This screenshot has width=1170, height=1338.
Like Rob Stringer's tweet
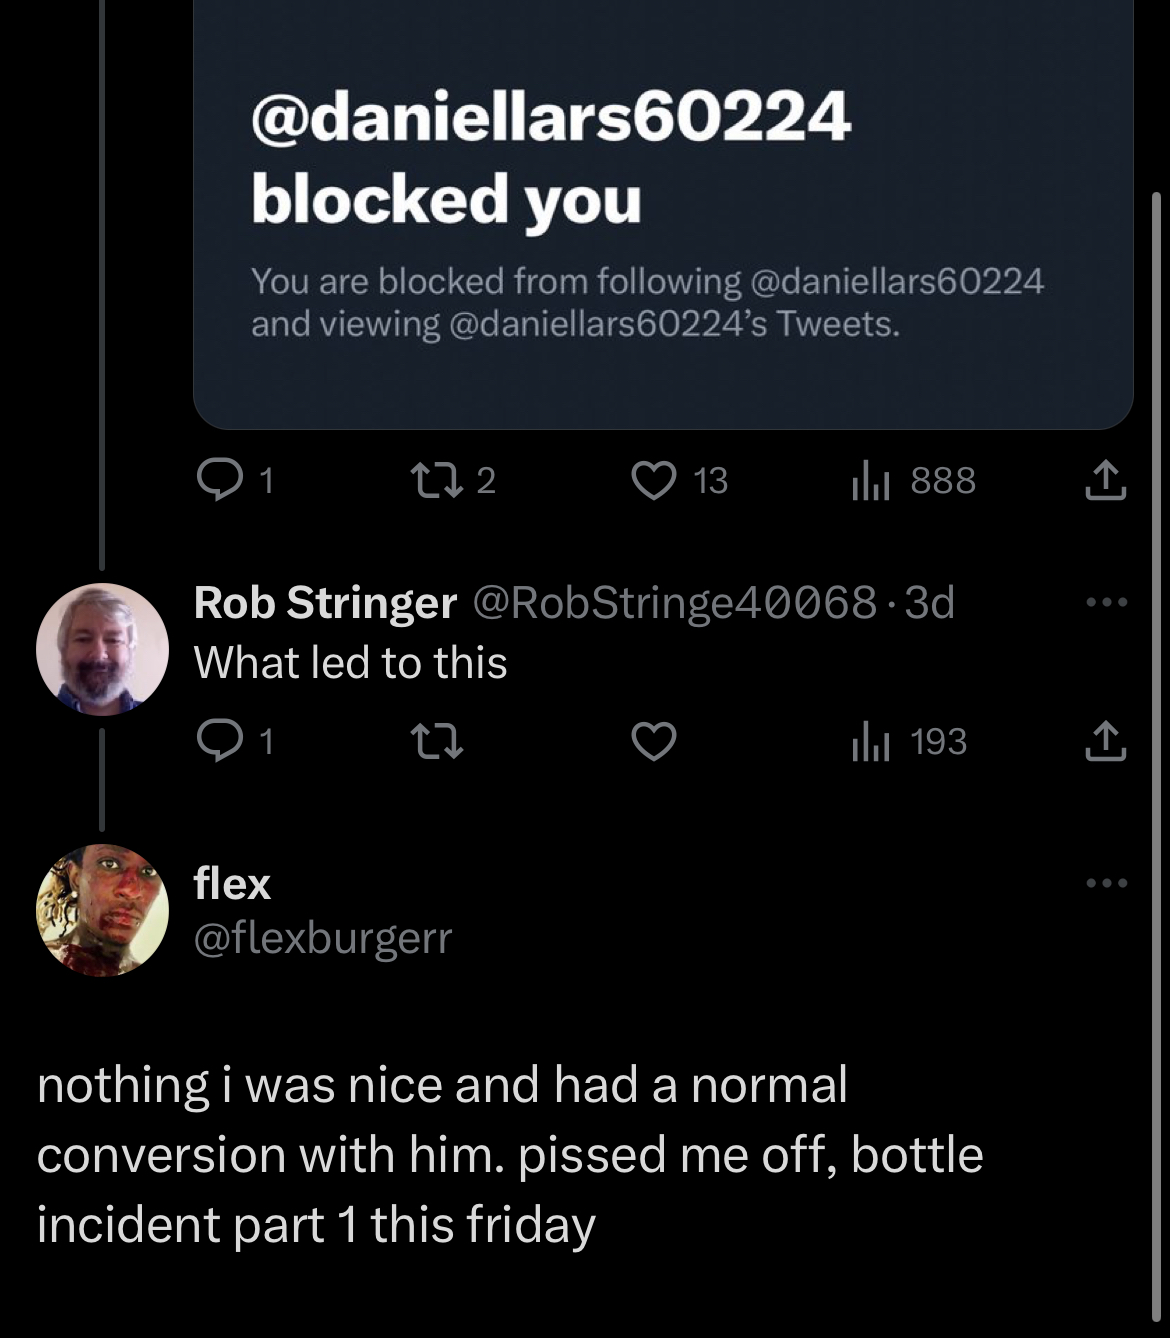pyautogui.click(x=654, y=742)
